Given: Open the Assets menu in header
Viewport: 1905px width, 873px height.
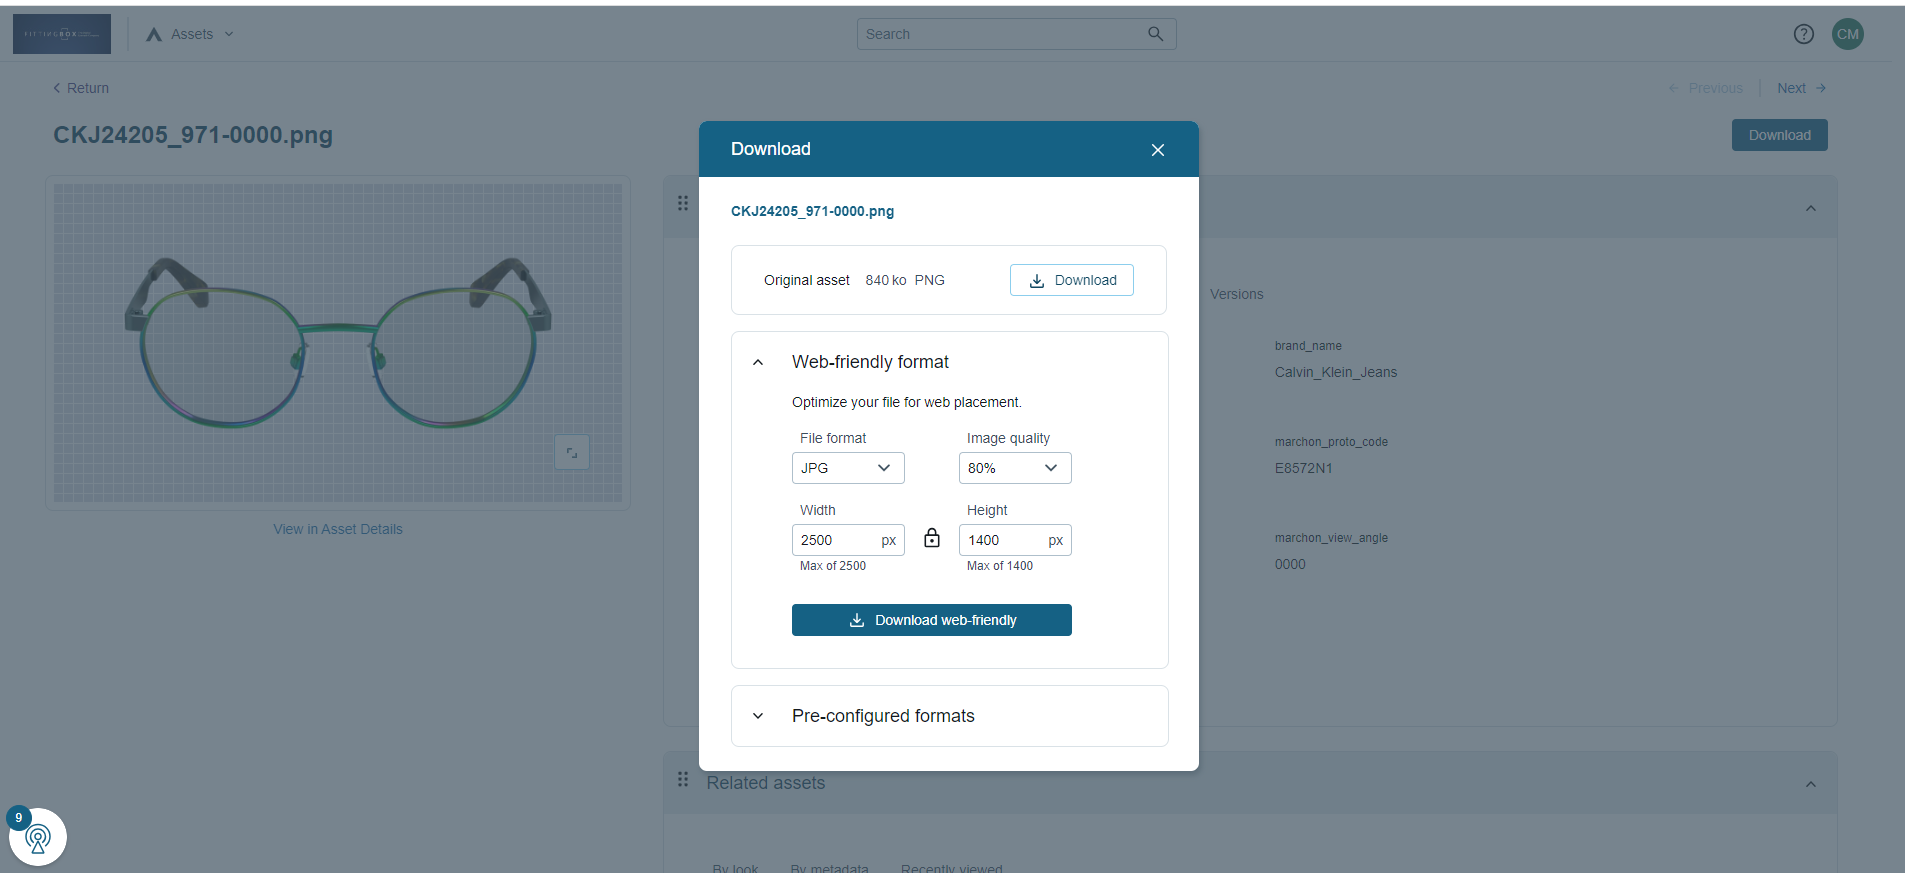Looking at the screenshot, I should pos(190,34).
